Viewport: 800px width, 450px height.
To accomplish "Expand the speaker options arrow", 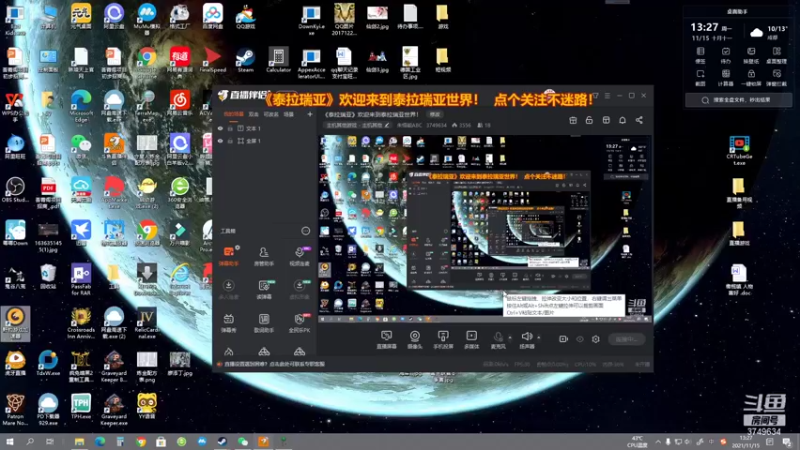I will 538,337.
